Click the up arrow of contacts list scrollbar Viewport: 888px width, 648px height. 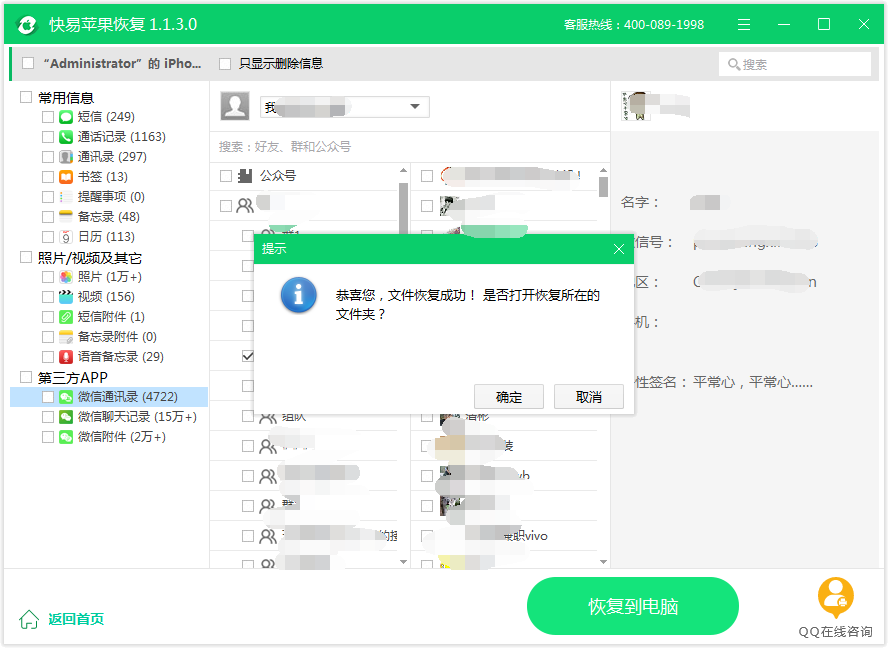pyautogui.click(x=604, y=170)
